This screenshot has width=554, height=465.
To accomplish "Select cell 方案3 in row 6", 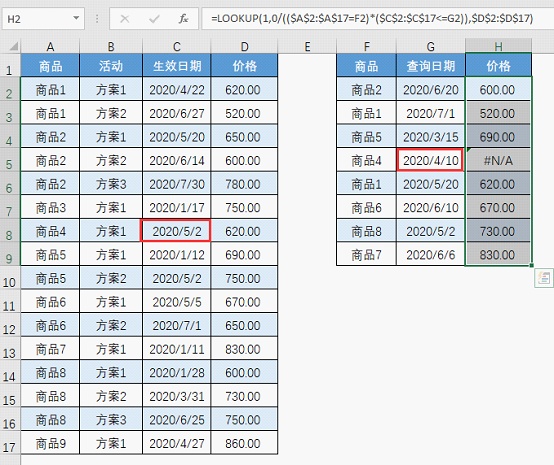I will click(x=111, y=184).
